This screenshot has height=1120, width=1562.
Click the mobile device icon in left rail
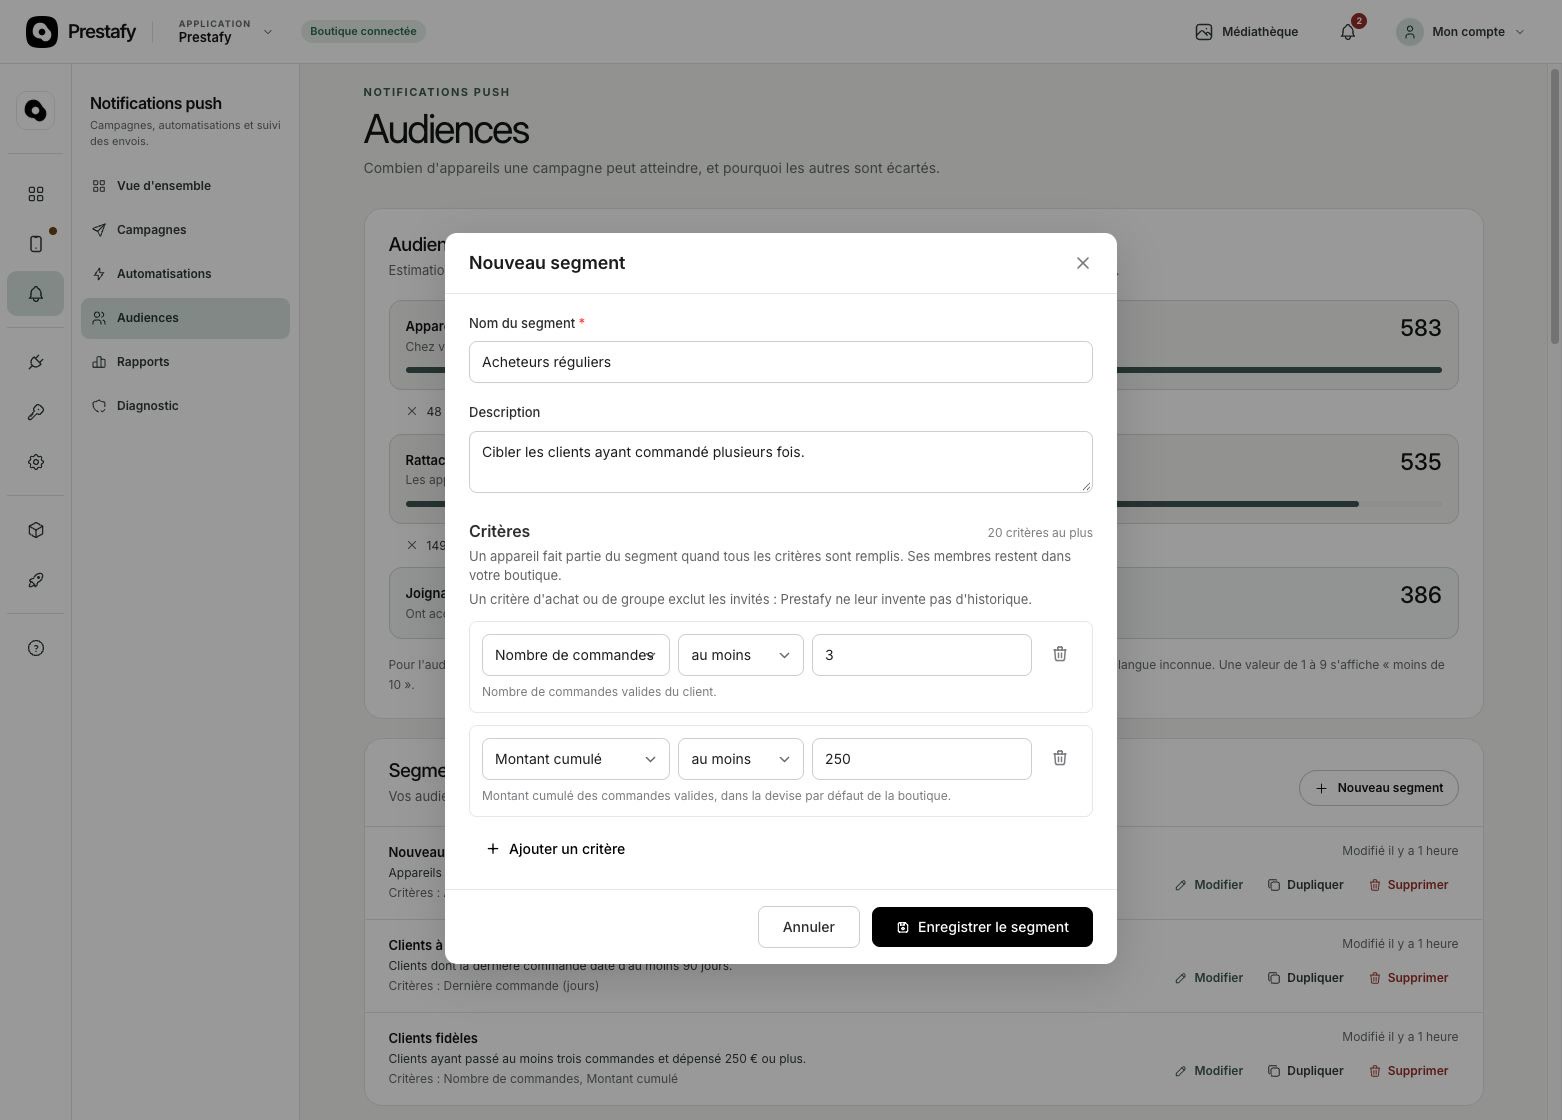pyautogui.click(x=36, y=244)
